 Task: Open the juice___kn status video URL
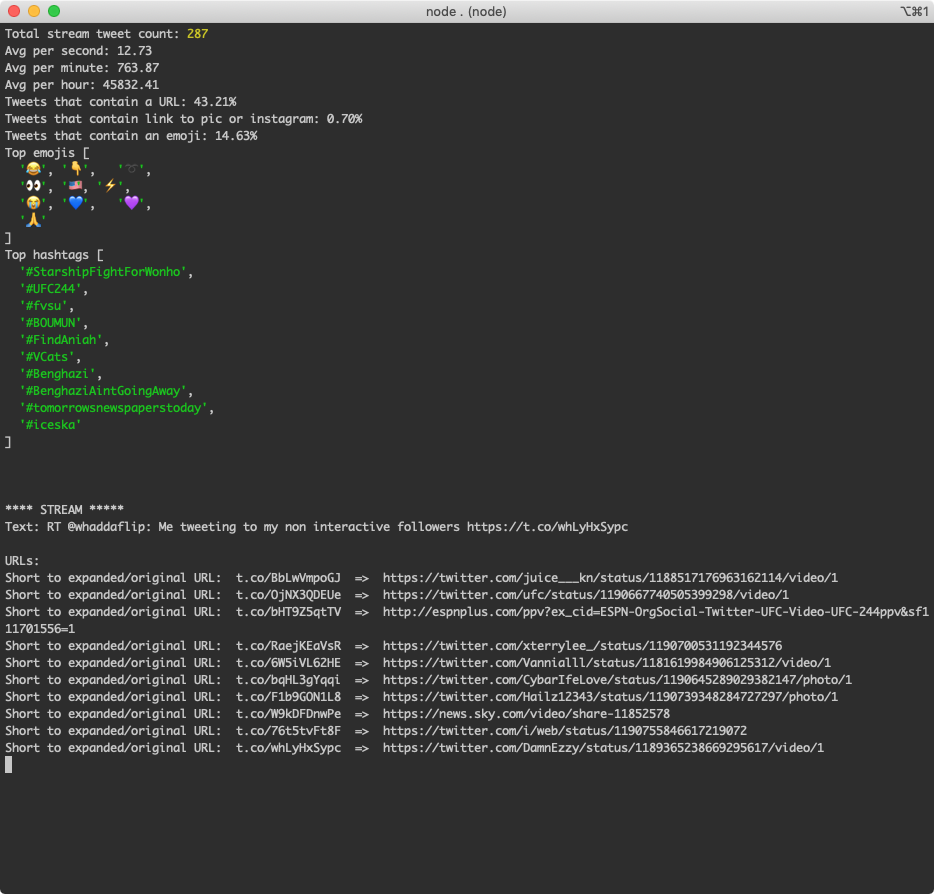coord(610,578)
